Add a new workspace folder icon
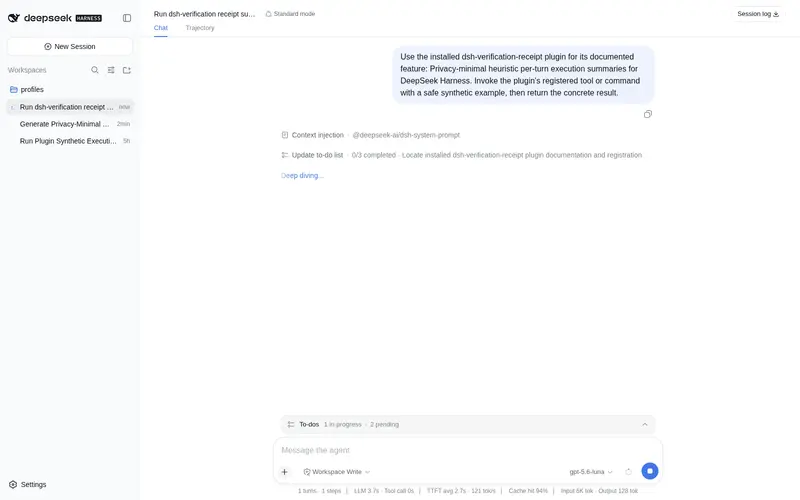Image resolution: width=800 pixels, height=500 pixels. click(x=127, y=70)
